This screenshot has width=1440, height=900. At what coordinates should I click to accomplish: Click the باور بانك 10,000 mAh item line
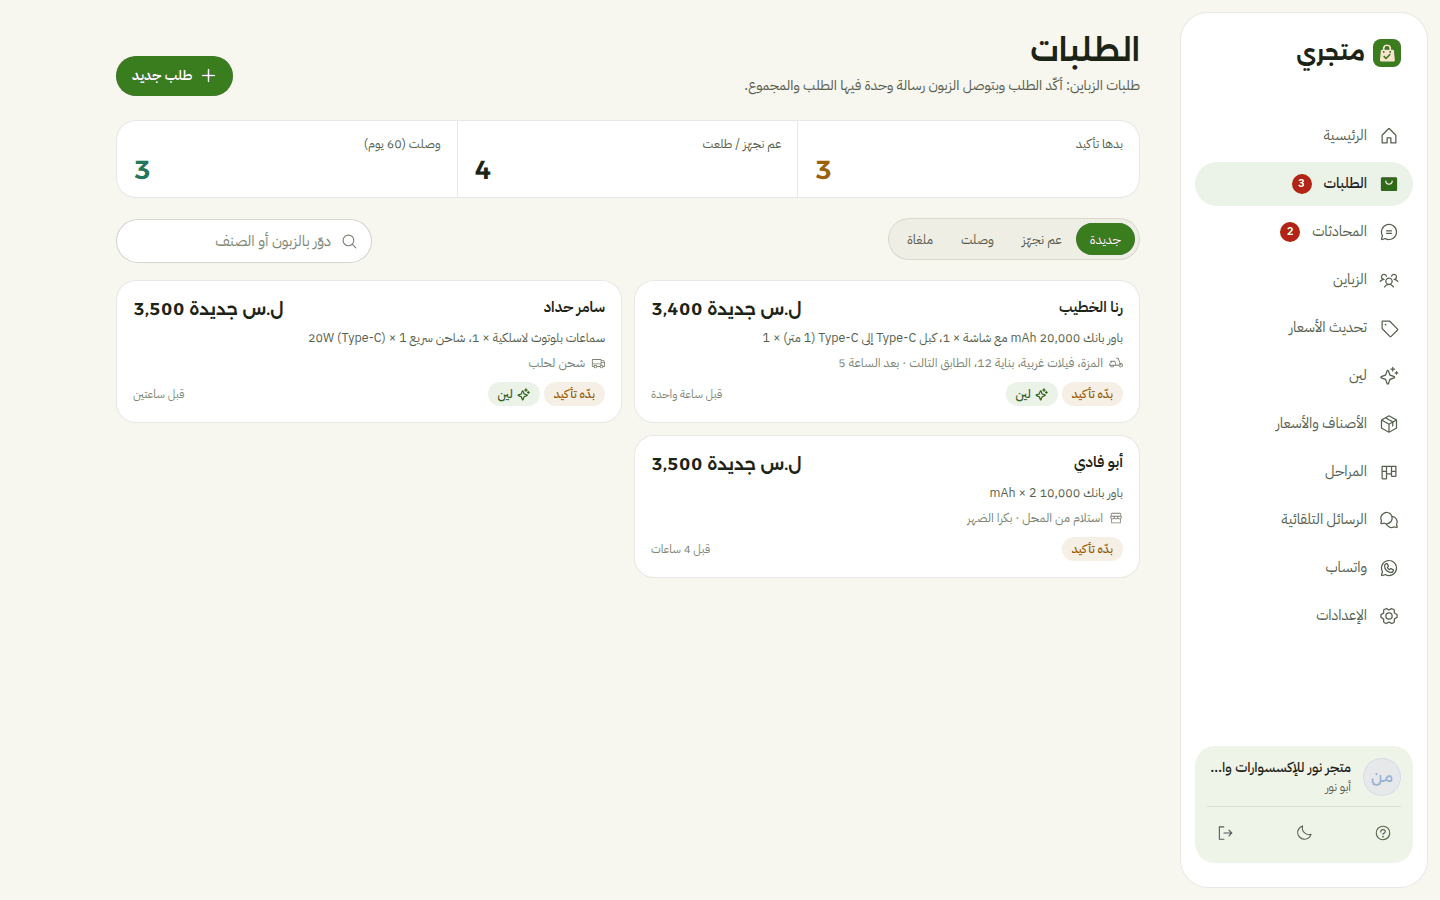(x=1056, y=494)
